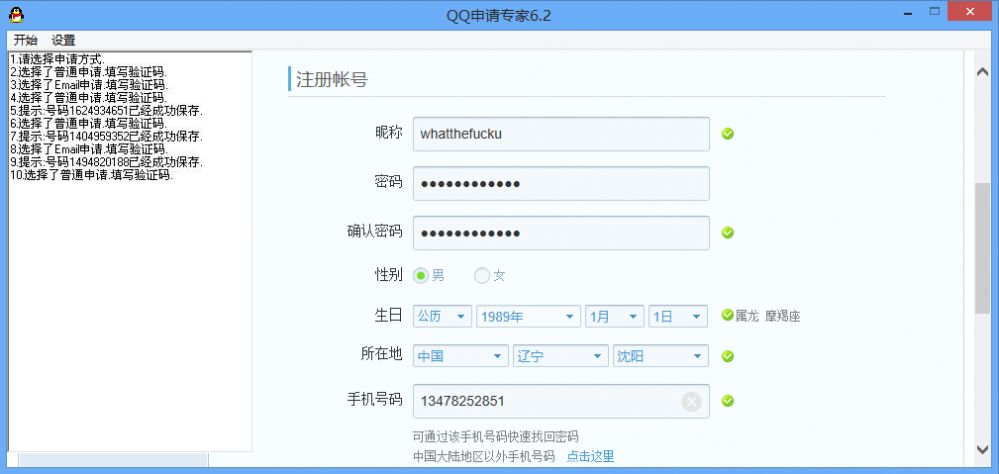The width and height of the screenshot is (999, 474).
Task: Click into the 昵称 nickname input field
Action: (x=561, y=134)
